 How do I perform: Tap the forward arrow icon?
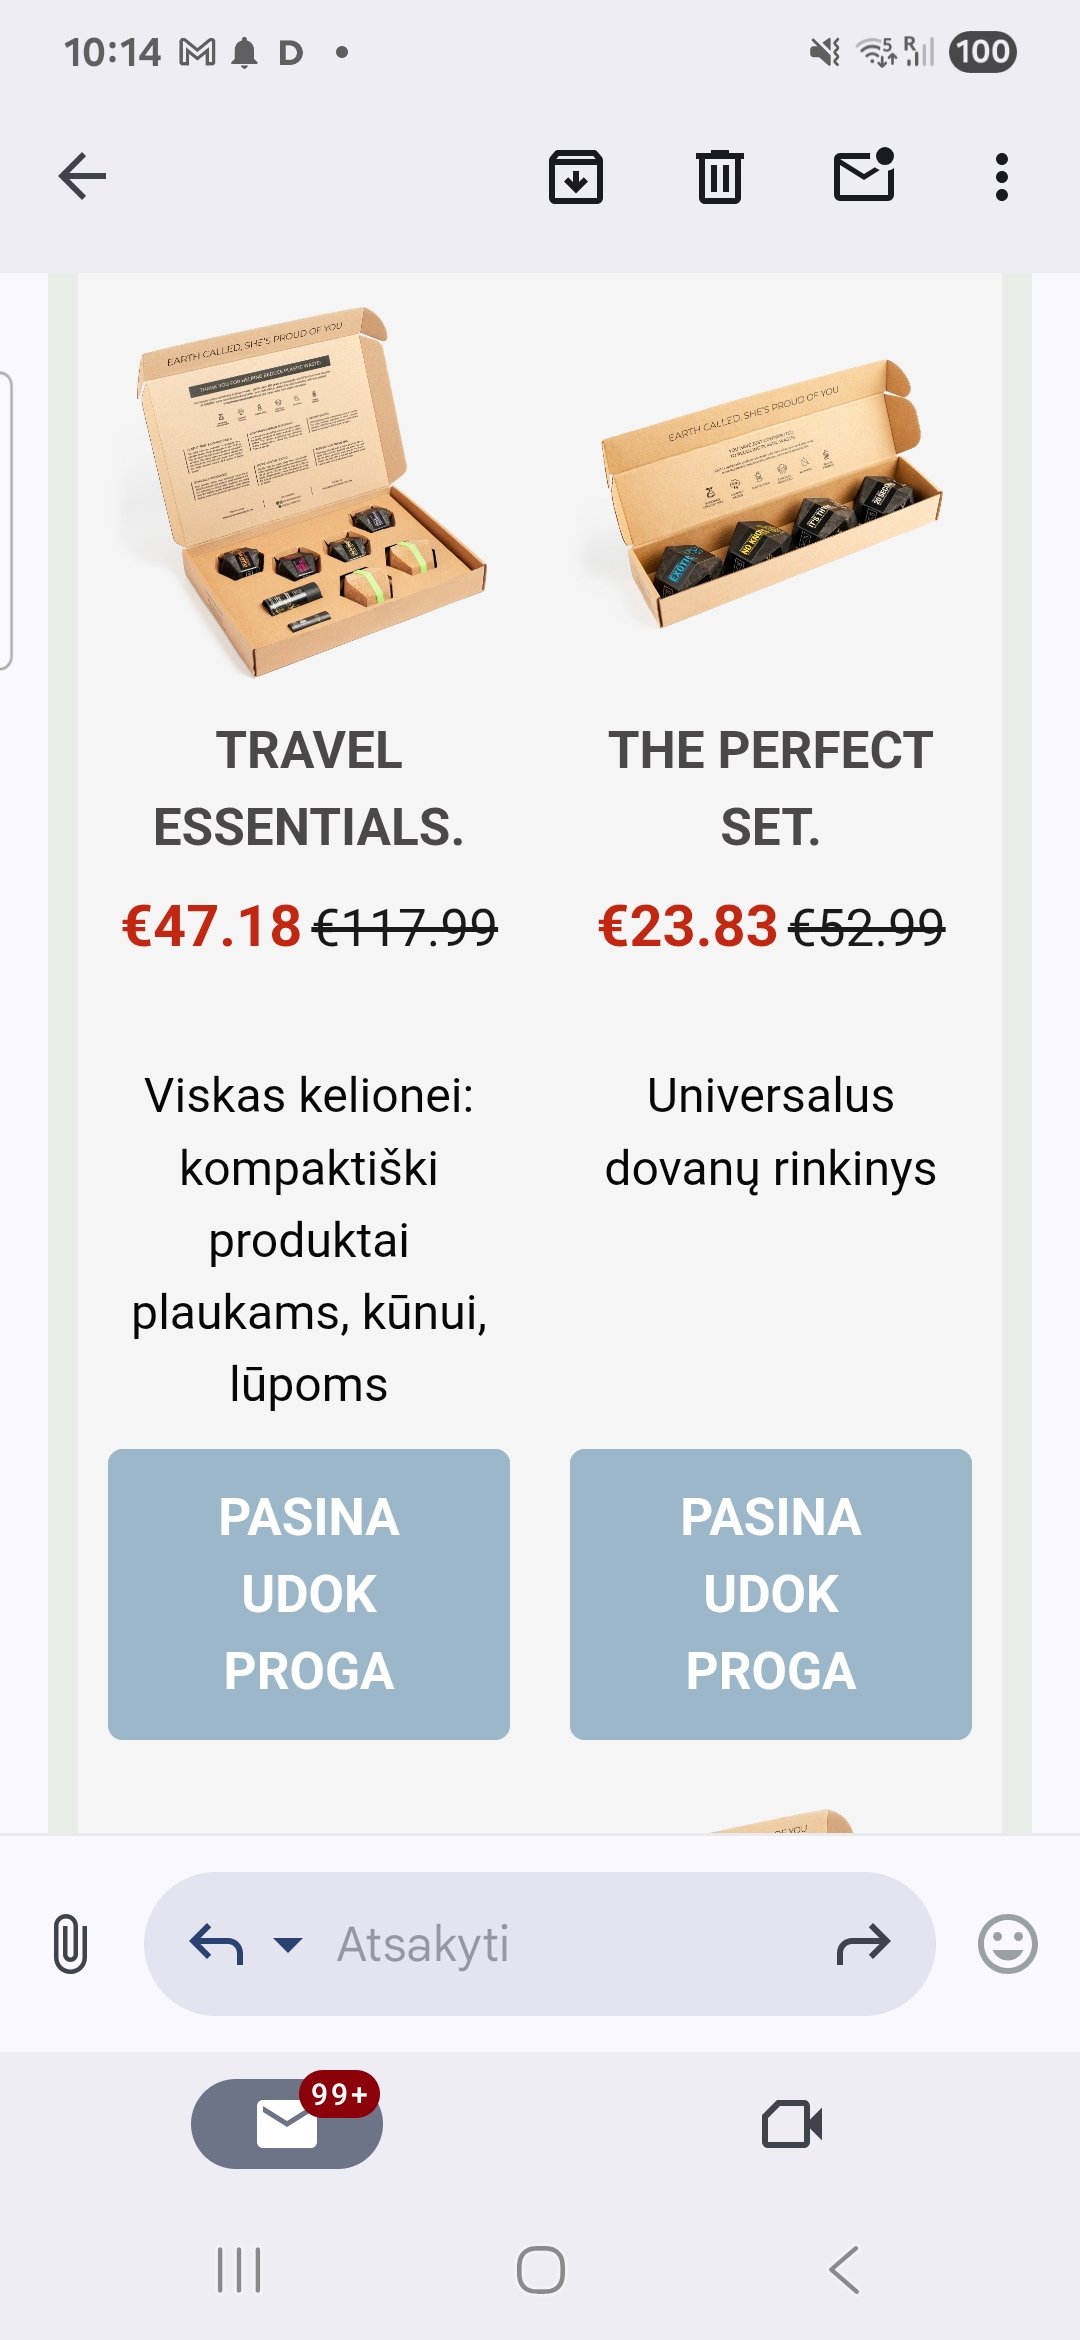pyautogui.click(x=862, y=1944)
